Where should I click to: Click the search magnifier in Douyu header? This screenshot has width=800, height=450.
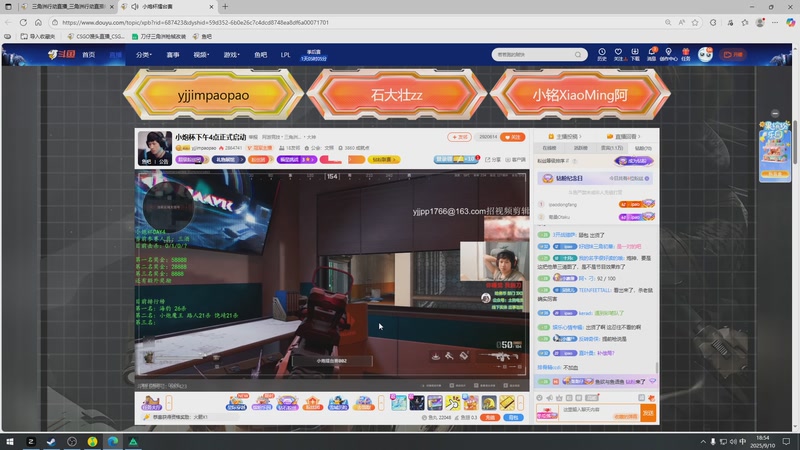click(578, 55)
